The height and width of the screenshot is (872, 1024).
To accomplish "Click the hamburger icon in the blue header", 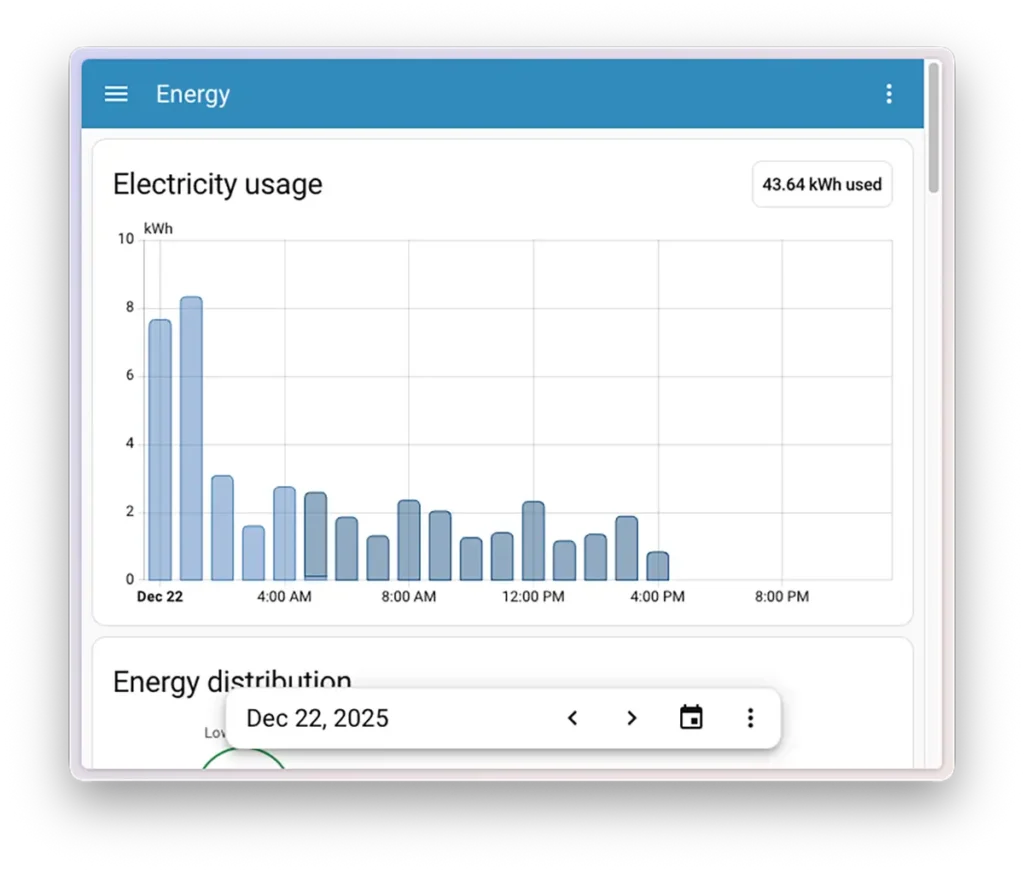I will click(116, 93).
